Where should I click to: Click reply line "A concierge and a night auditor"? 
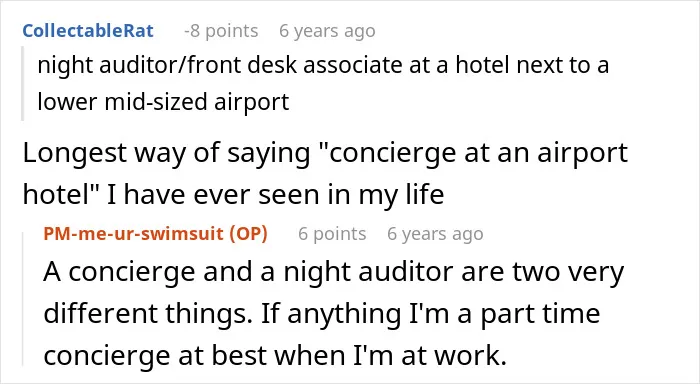333,272
